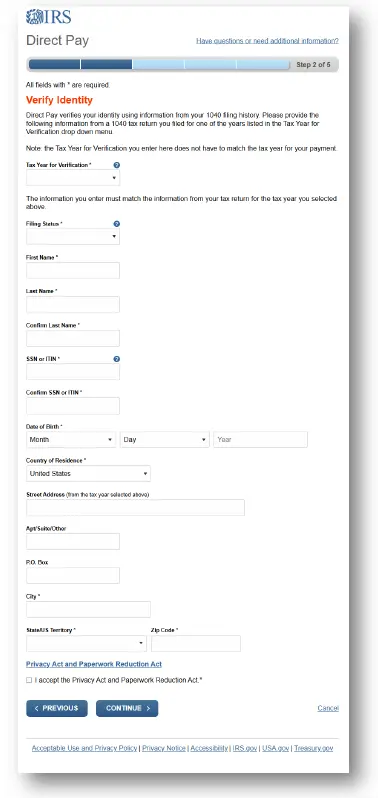Open the Tax Year for Verification dropdown

click(73, 178)
